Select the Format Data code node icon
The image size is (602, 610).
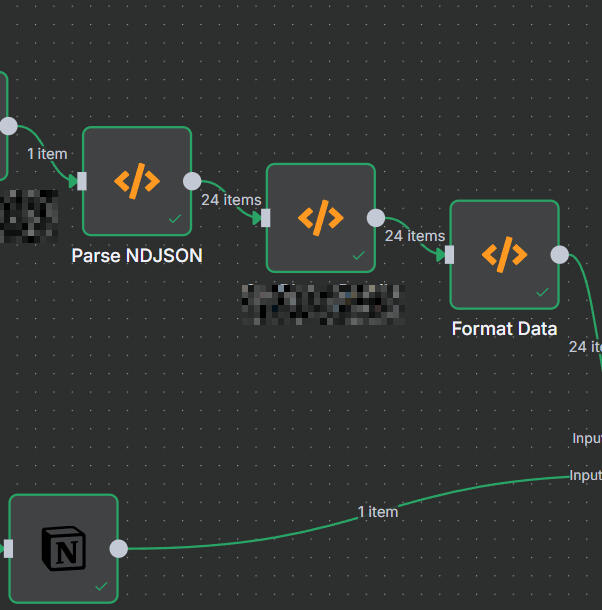coord(504,254)
